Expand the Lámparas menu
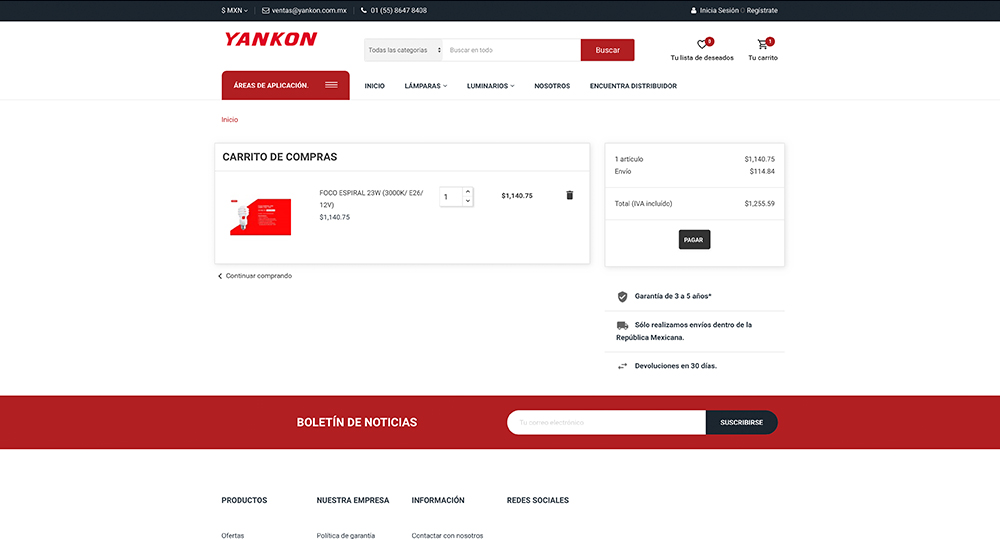 (426, 86)
